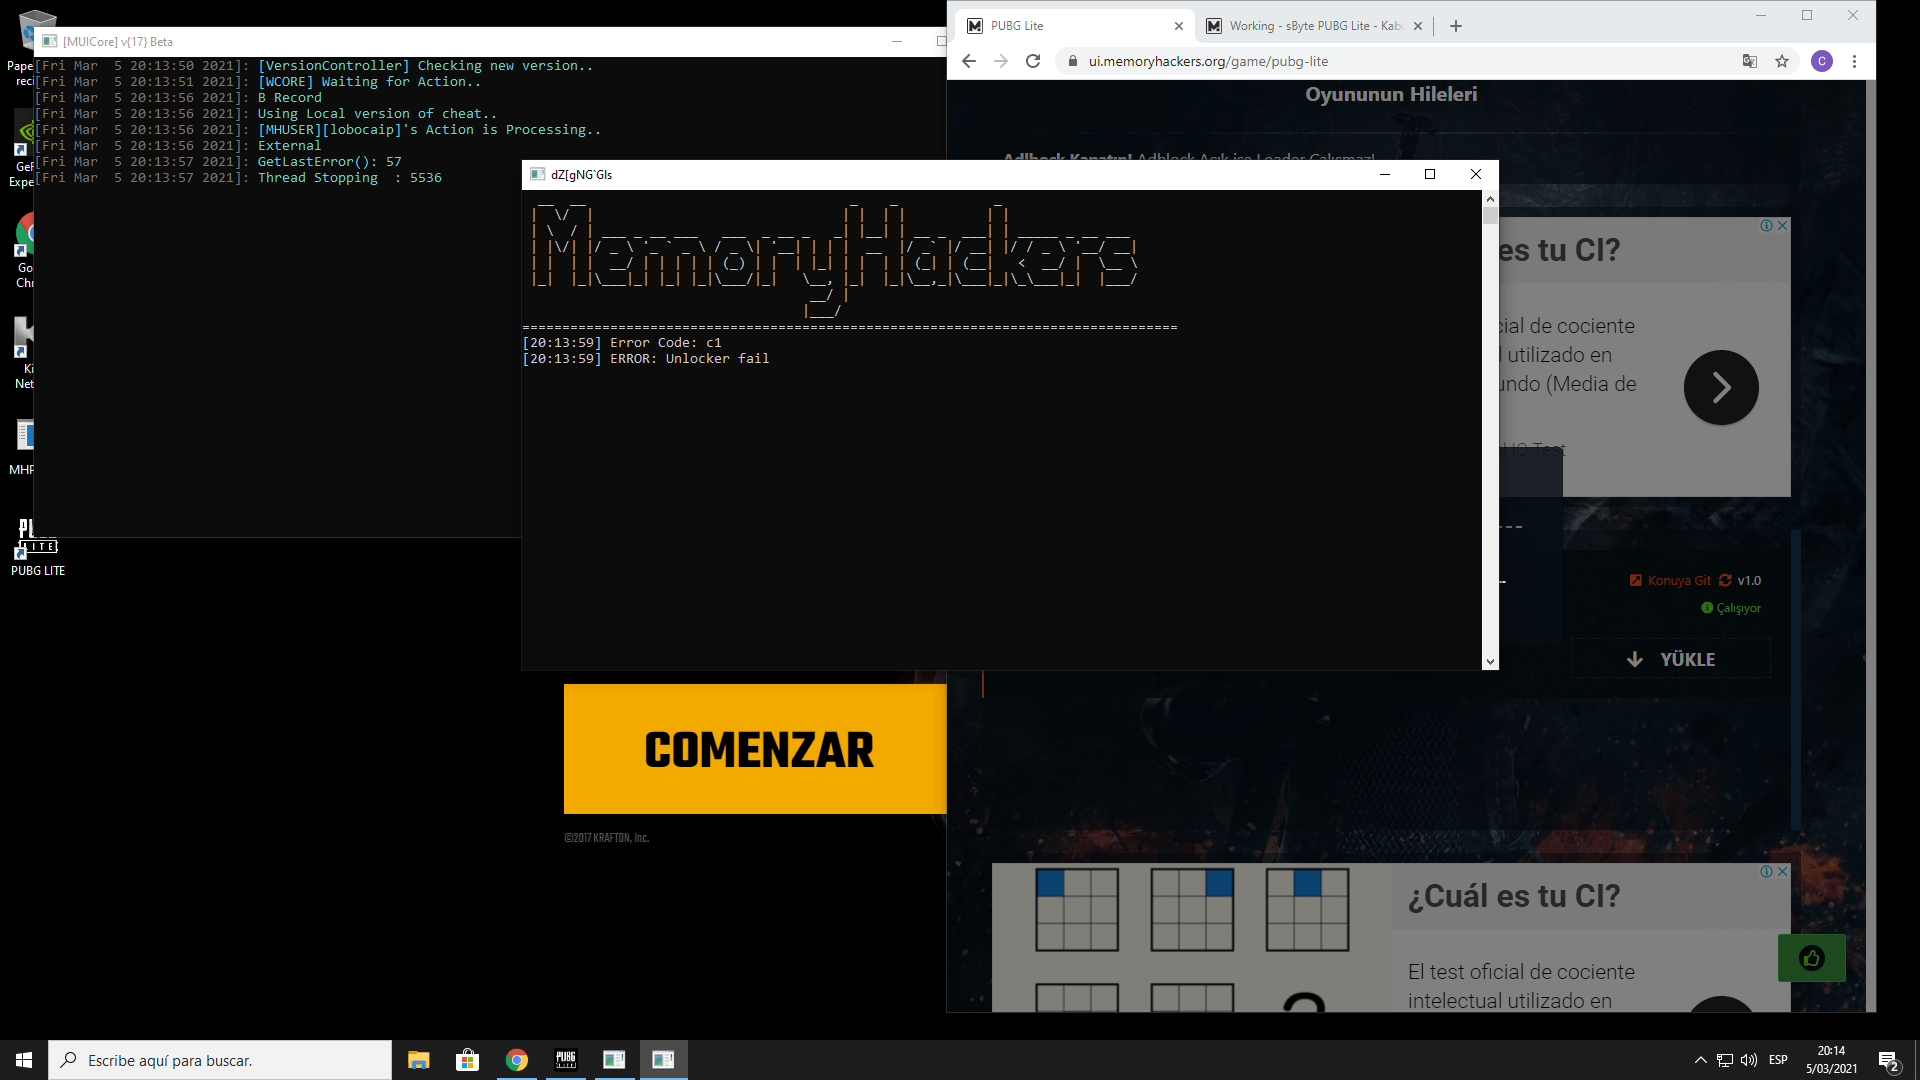Screen dimensions: 1920x1080
Task: Close the Working - sByte PUBG Lite tab
Action: (1418, 26)
